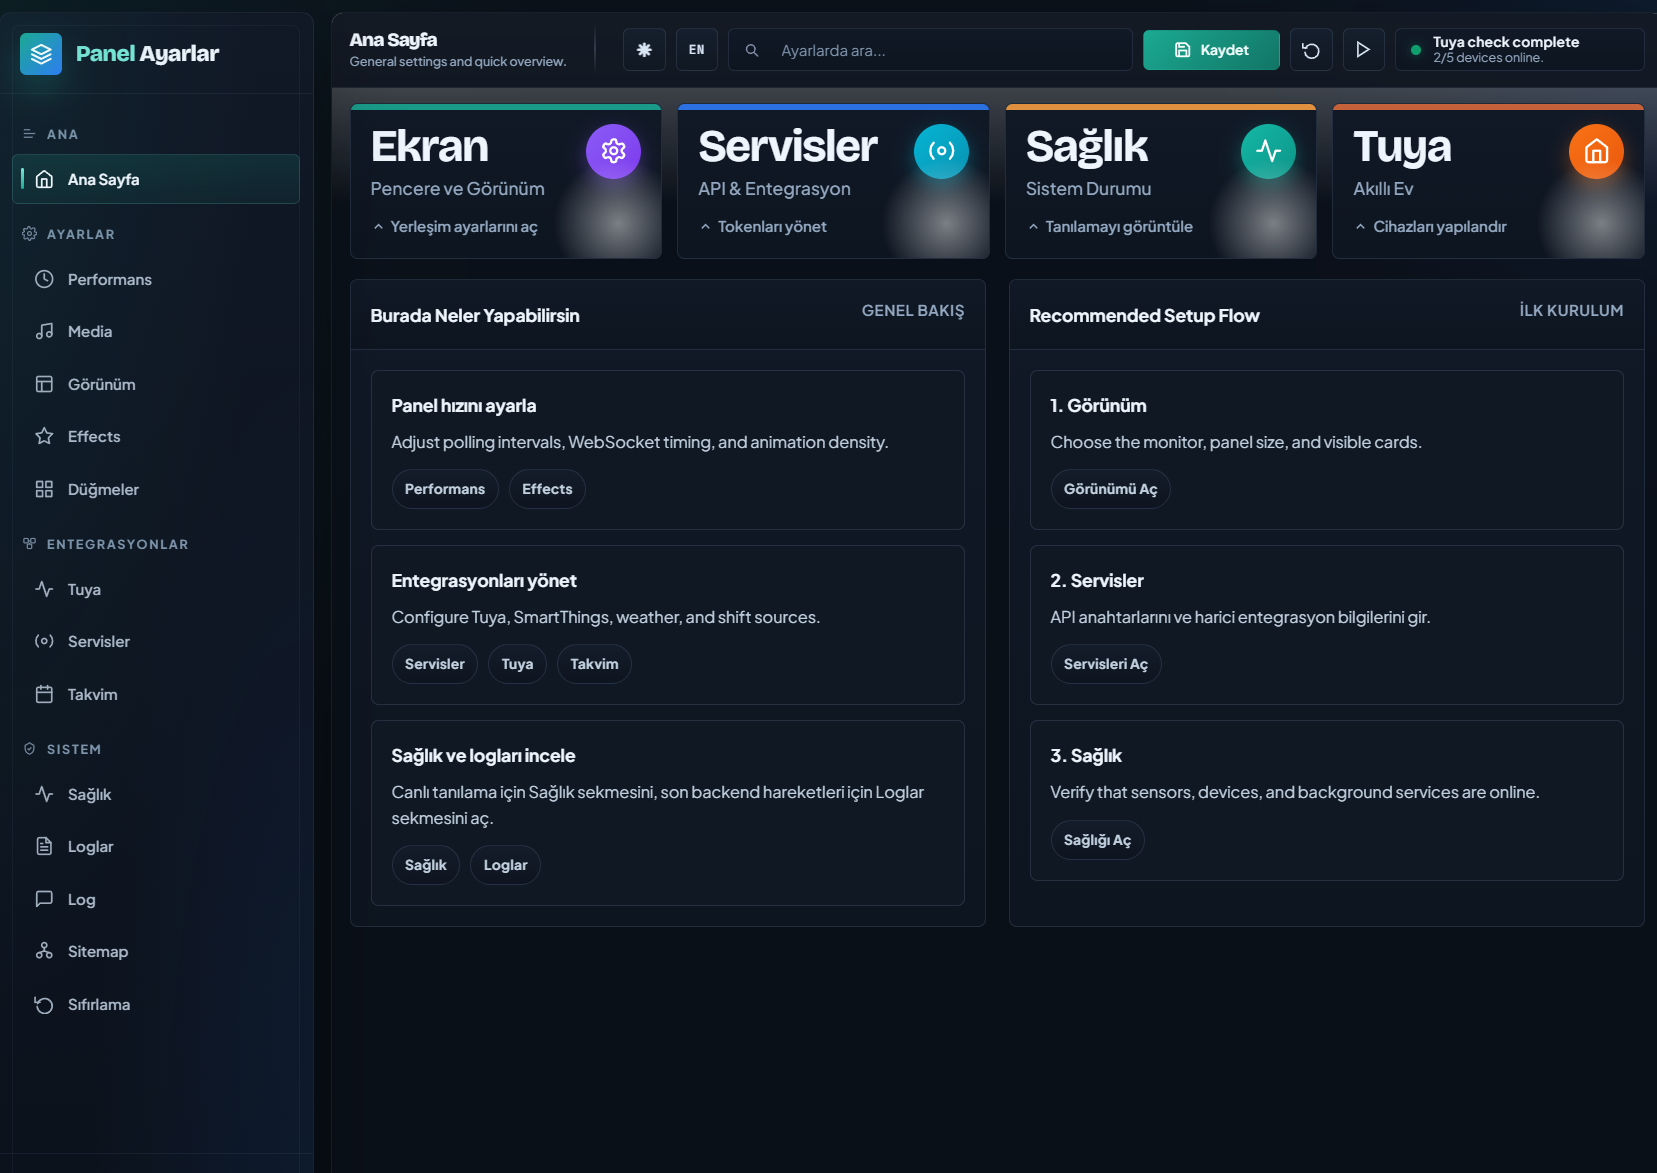
Task: Click the blue broadcast icon on Servisler card
Action: (941, 151)
